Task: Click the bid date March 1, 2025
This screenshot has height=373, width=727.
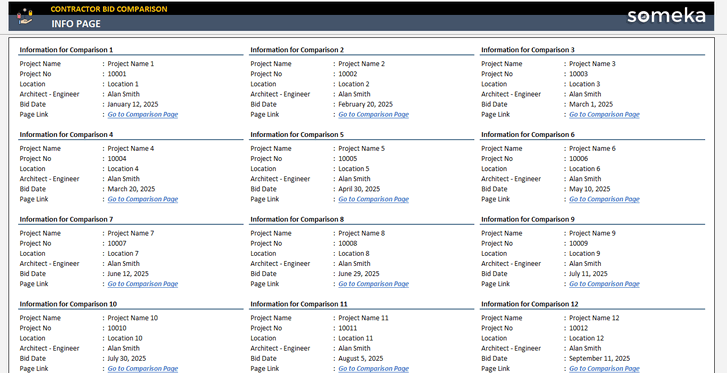Action: click(591, 105)
